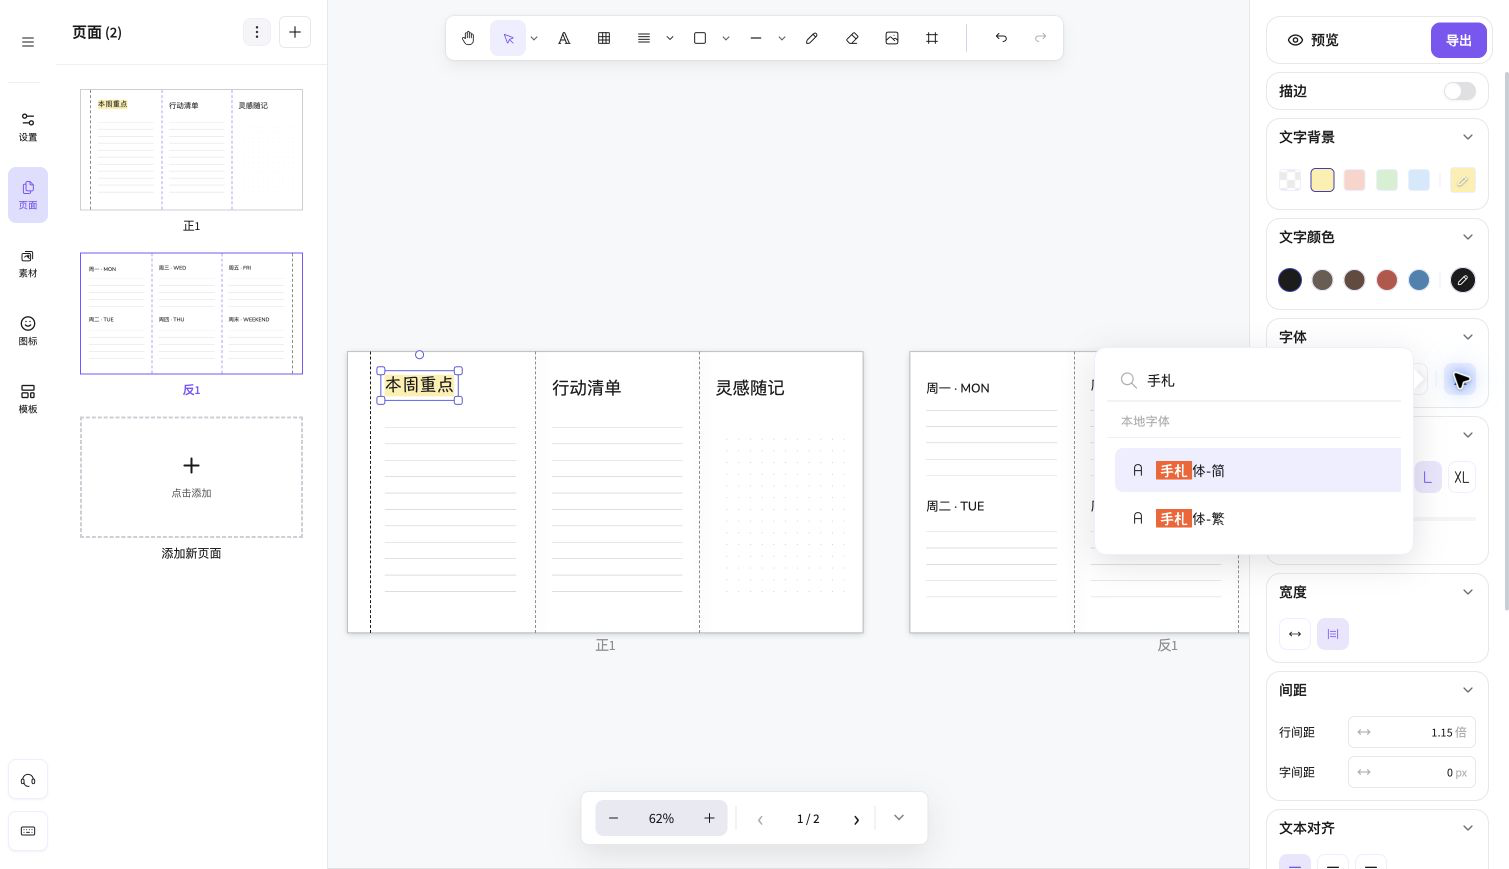The width and height of the screenshot is (1509, 869).
Task: Select the 反1 page thumbnail
Action: click(191, 313)
